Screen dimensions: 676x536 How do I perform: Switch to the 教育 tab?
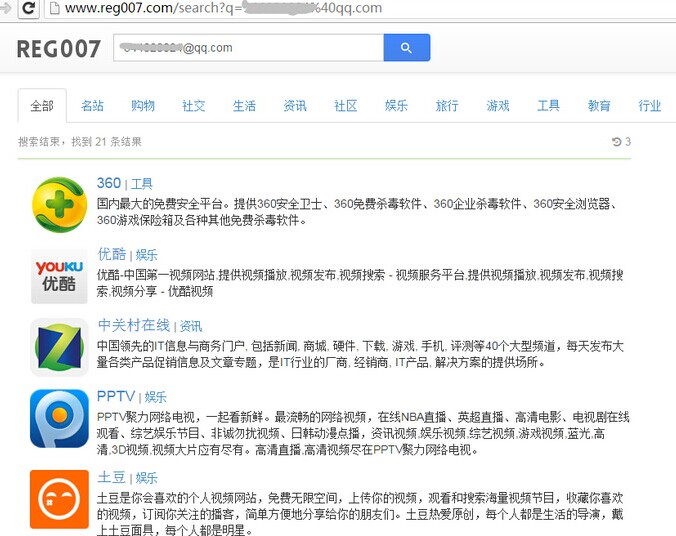pos(599,106)
